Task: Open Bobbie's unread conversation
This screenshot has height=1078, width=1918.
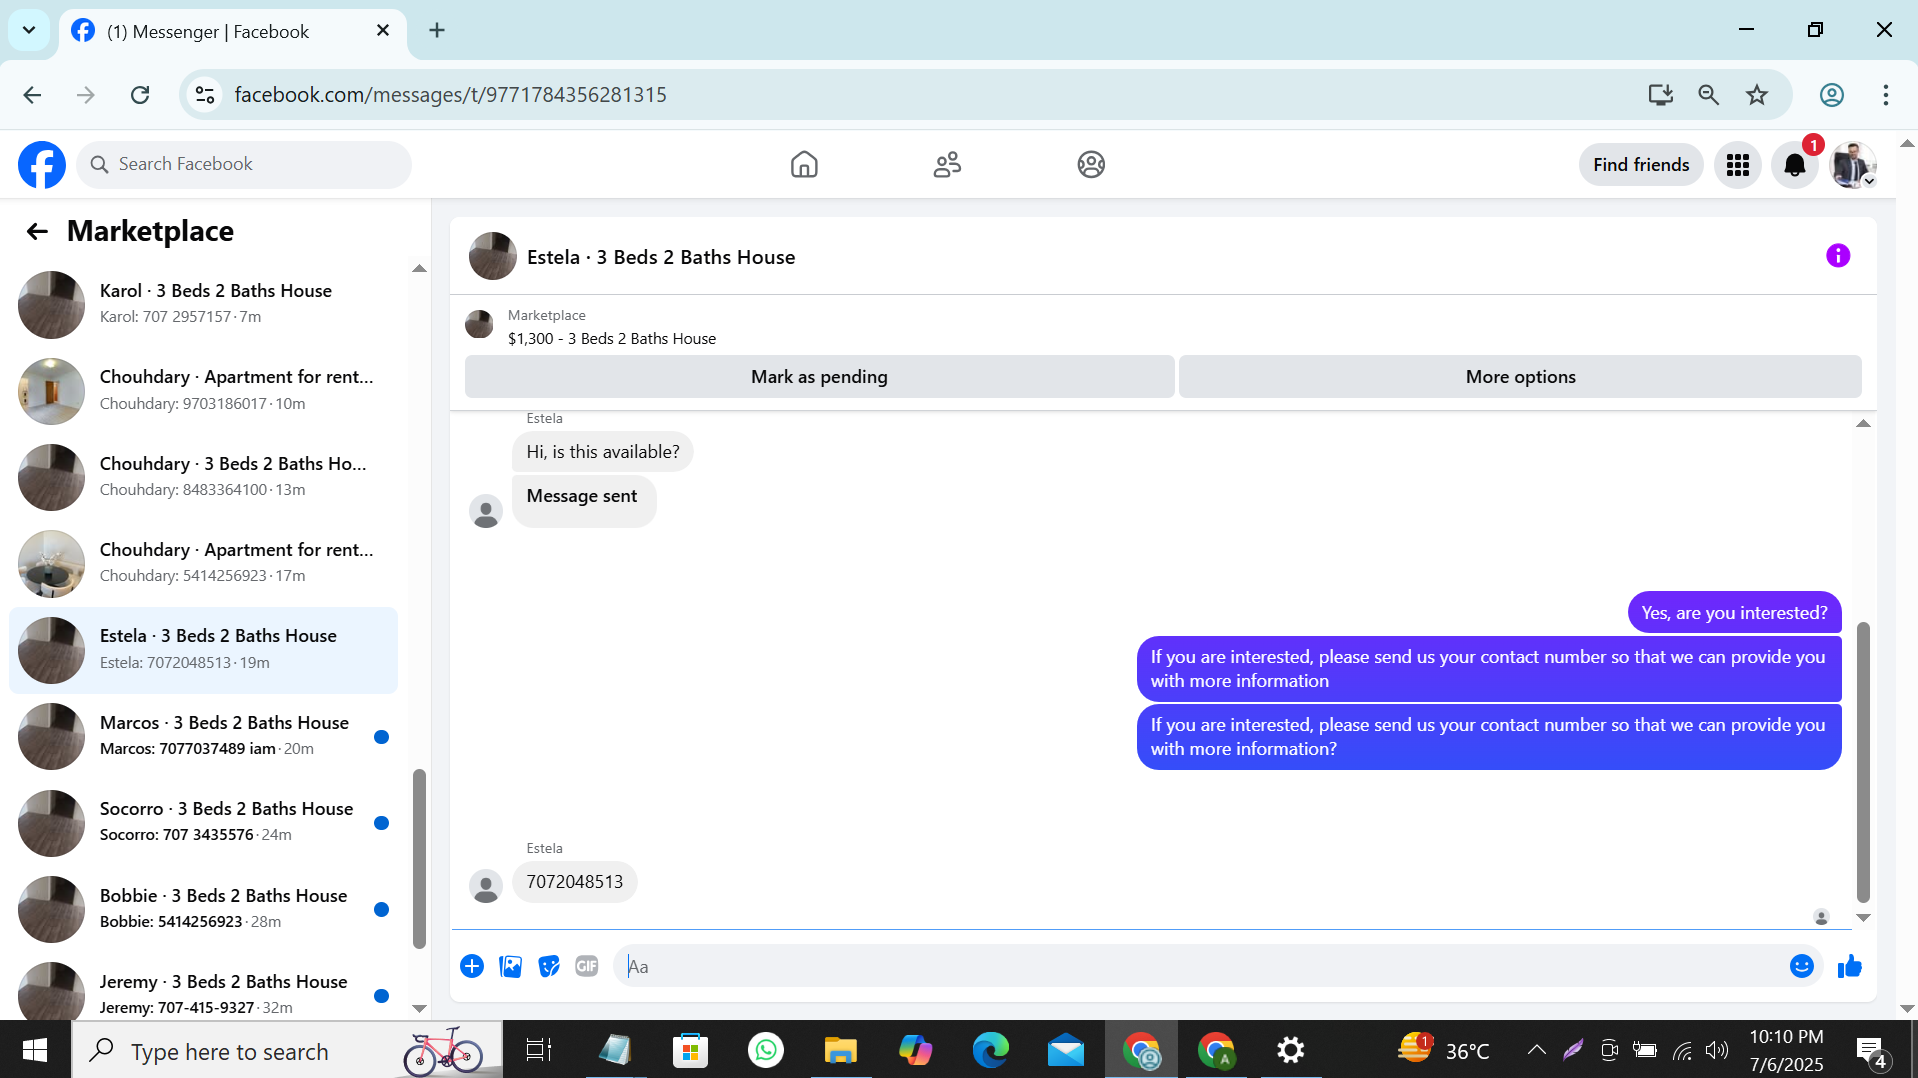Action: pyautogui.click(x=204, y=909)
